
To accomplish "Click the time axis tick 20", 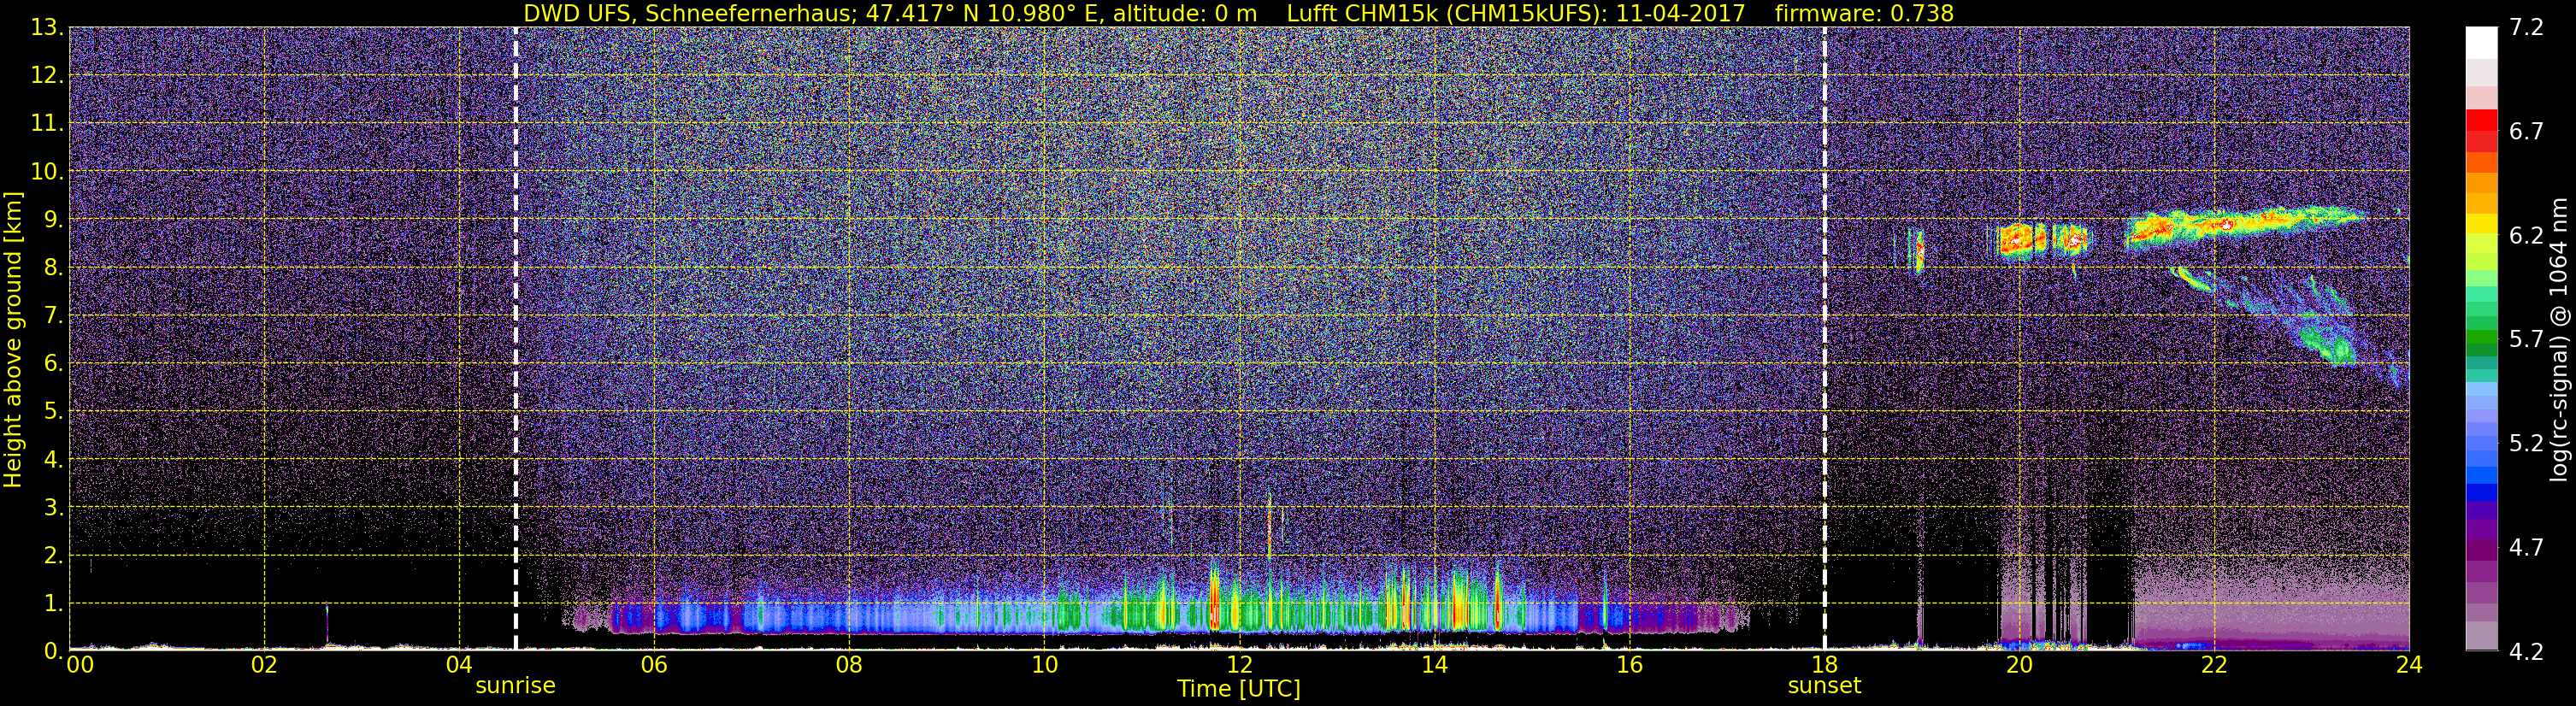I will (2019, 665).
